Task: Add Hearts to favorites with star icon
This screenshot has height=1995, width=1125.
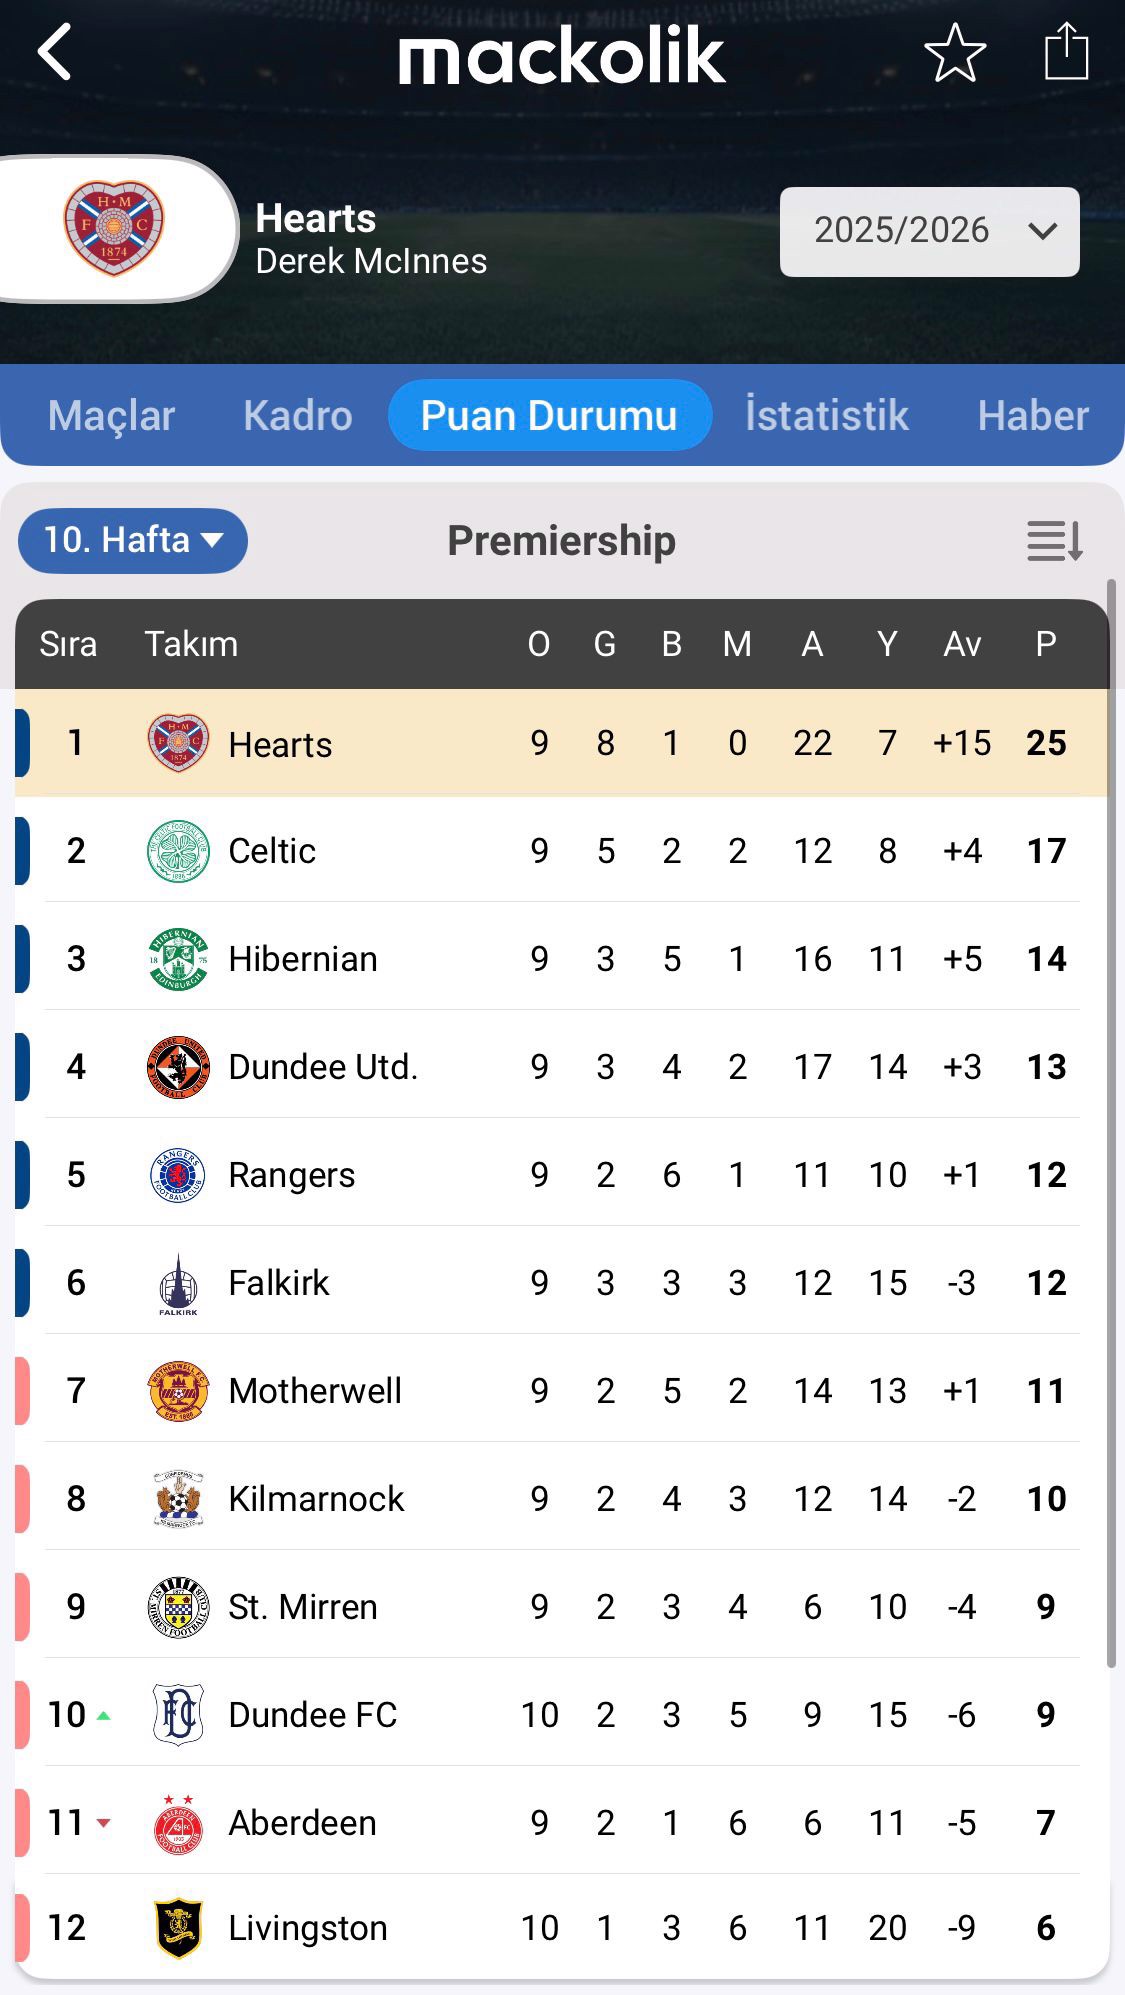Action: coord(955,52)
